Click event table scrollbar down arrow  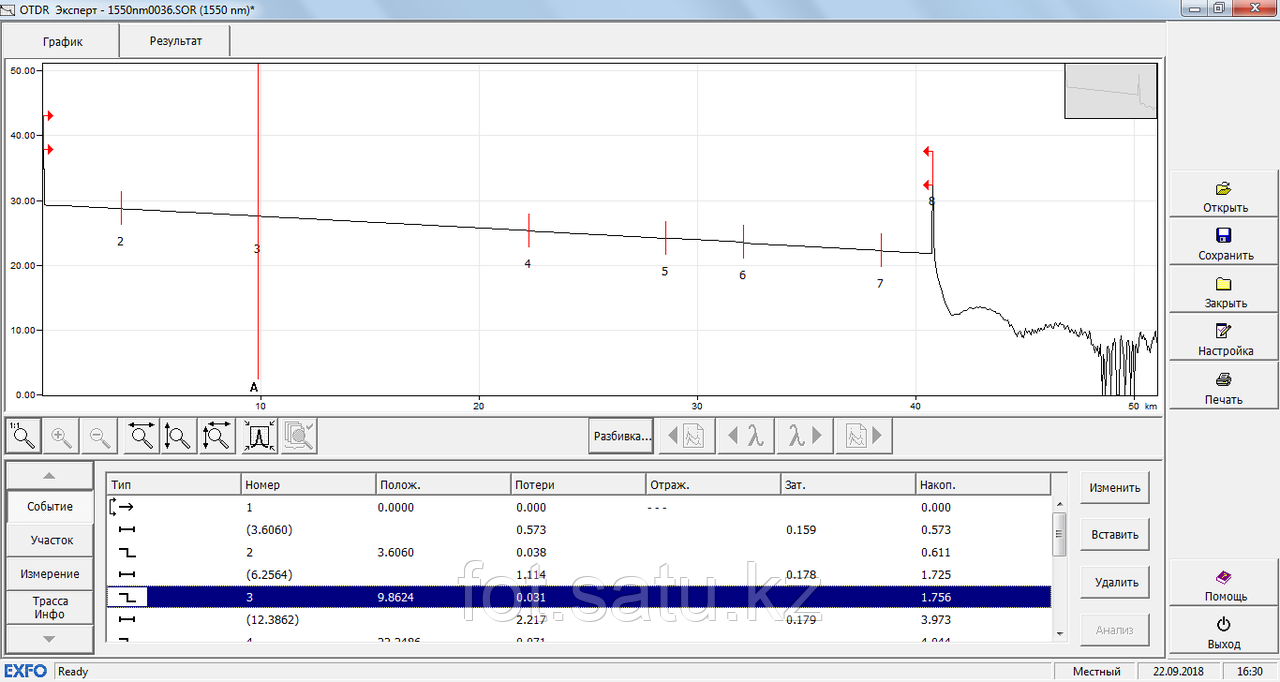point(1059,633)
